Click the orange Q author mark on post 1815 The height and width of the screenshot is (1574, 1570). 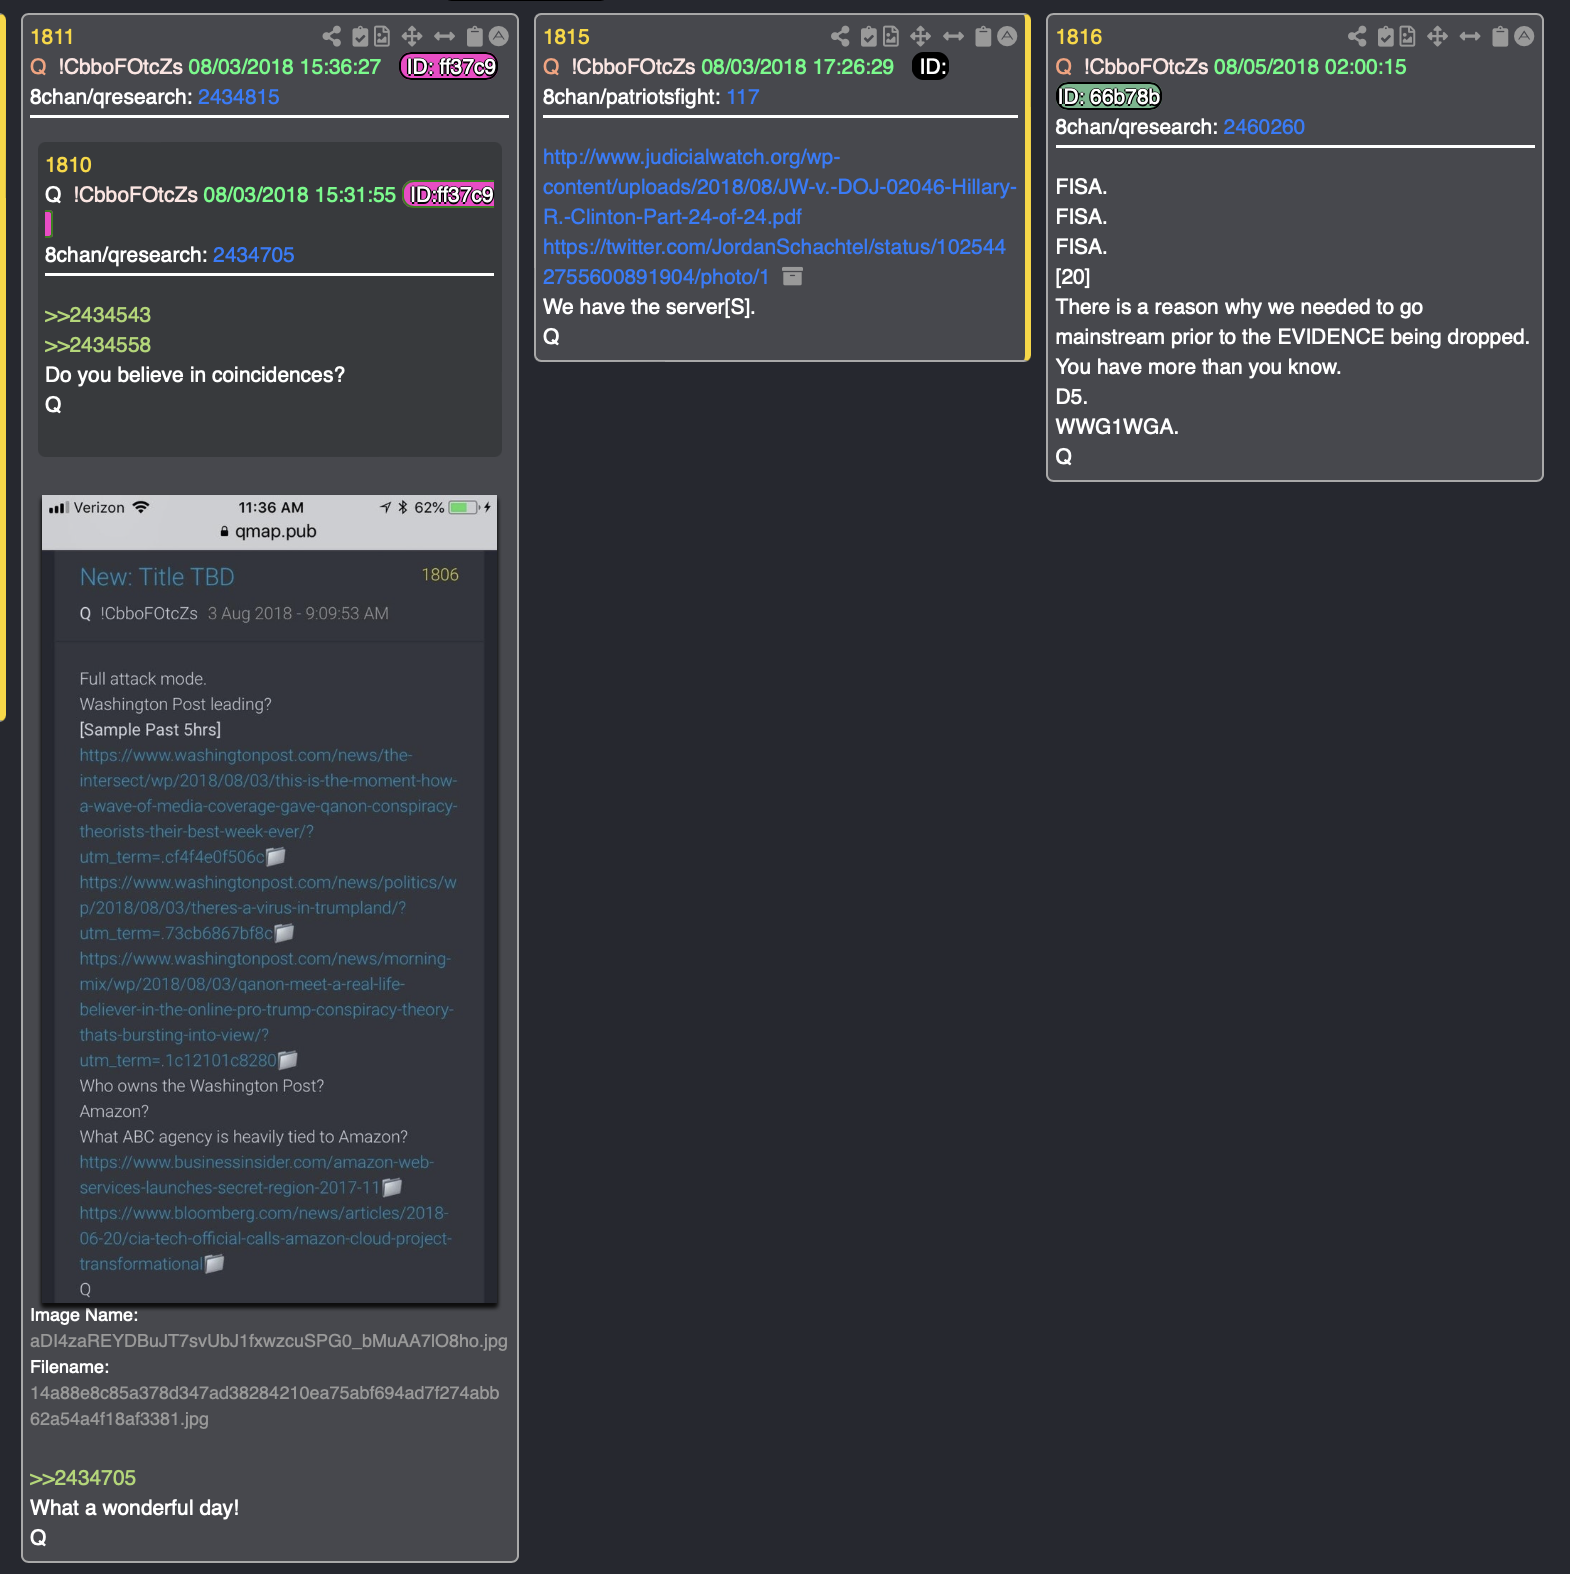point(551,67)
